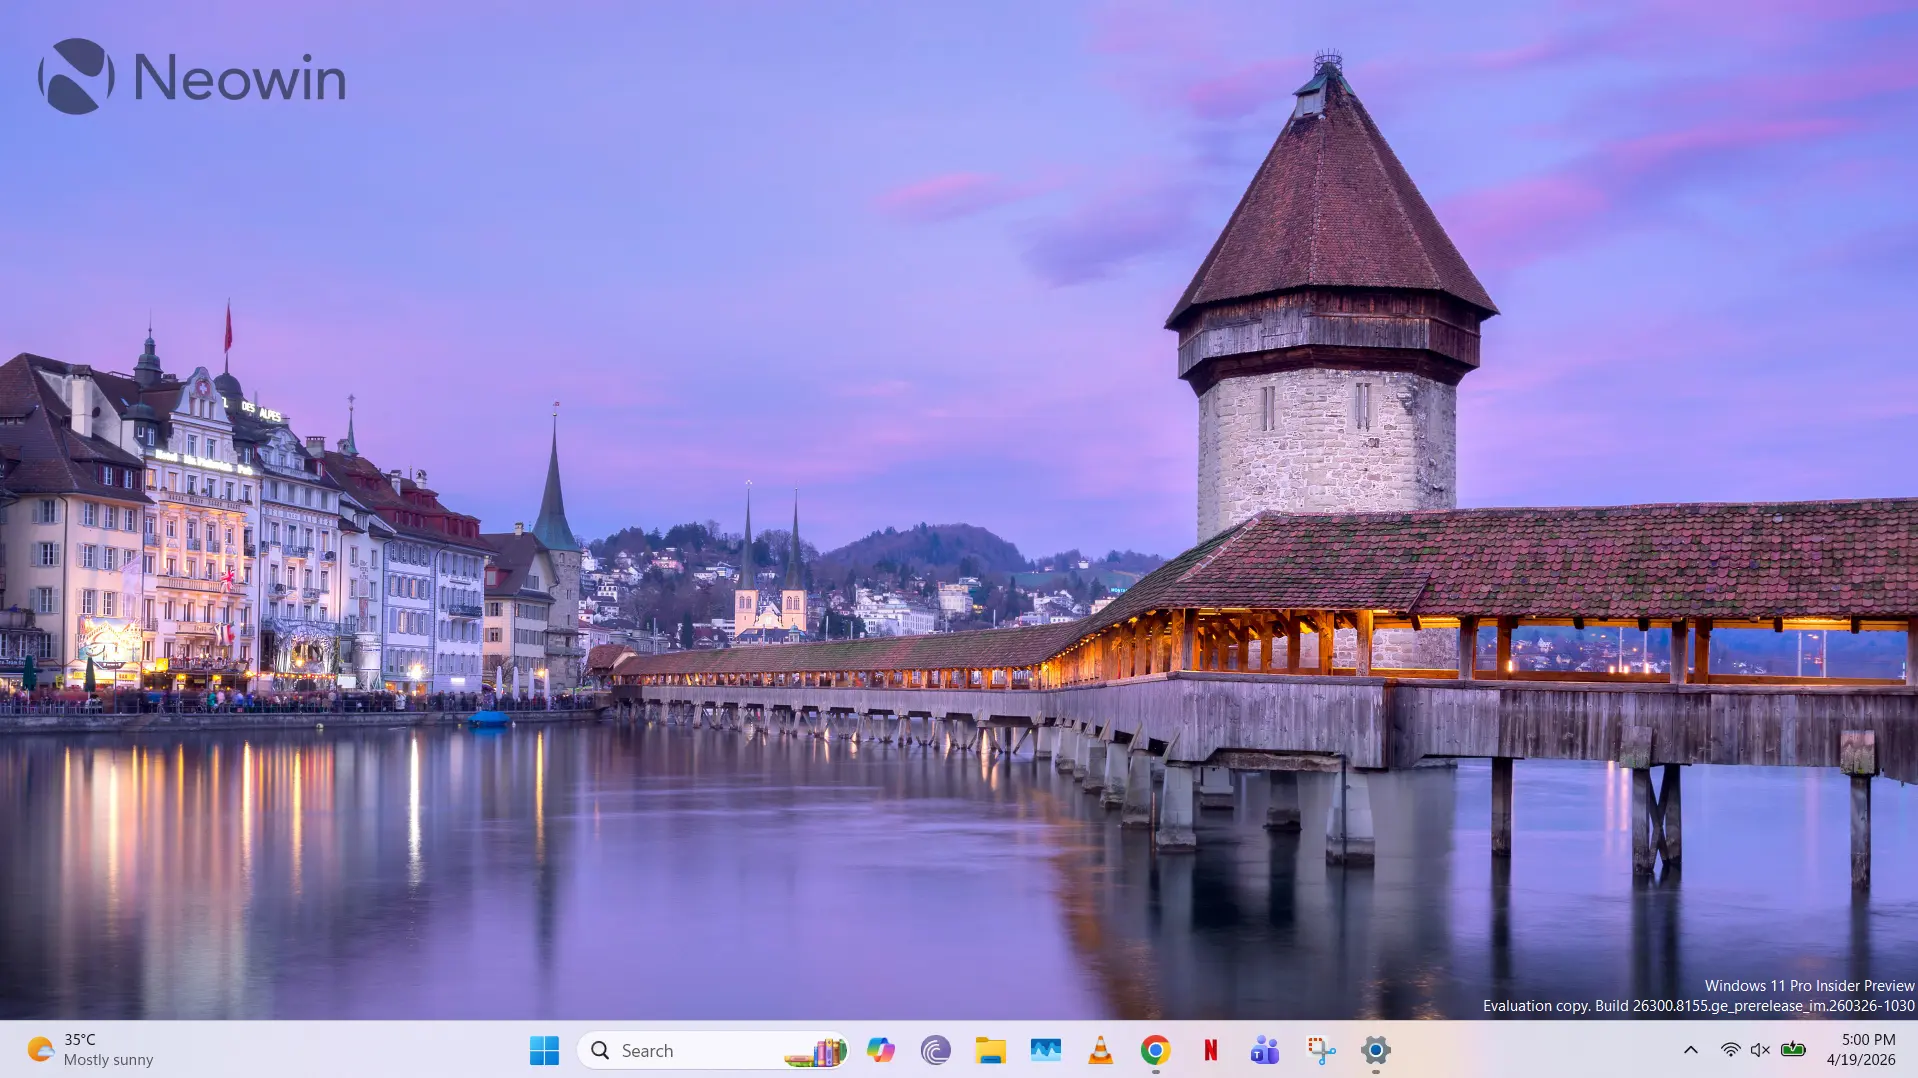Image resolution: width=1918 pixels, height=1078 pixels.
Task: Switch to the Settings app
Action: tap(1375, 1050)
